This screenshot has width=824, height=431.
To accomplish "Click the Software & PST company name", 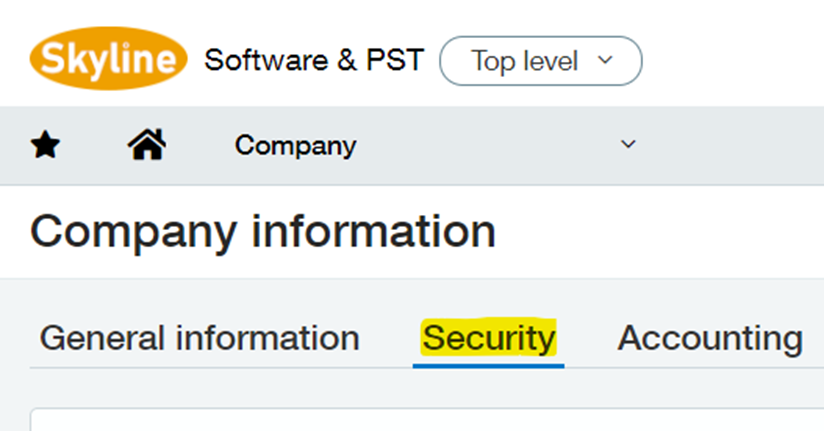I will point(315,61).
